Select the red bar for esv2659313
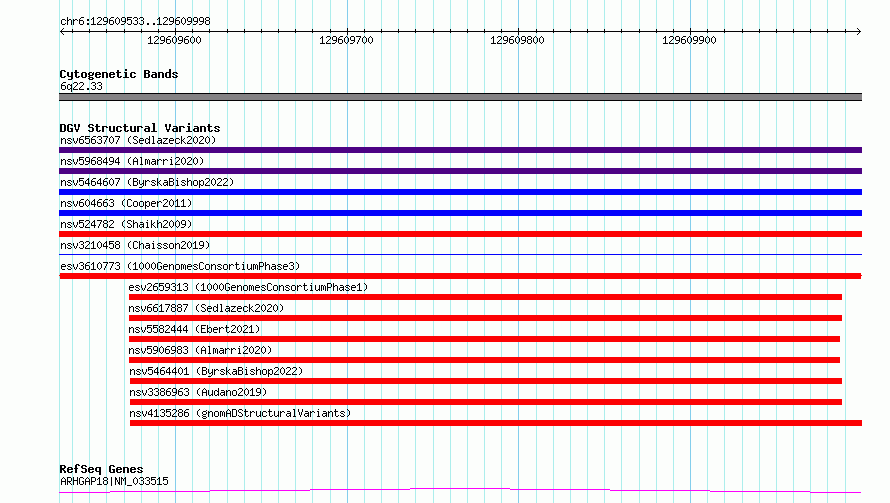The width and height of the screenshot is (890, 503). (485, 297)
